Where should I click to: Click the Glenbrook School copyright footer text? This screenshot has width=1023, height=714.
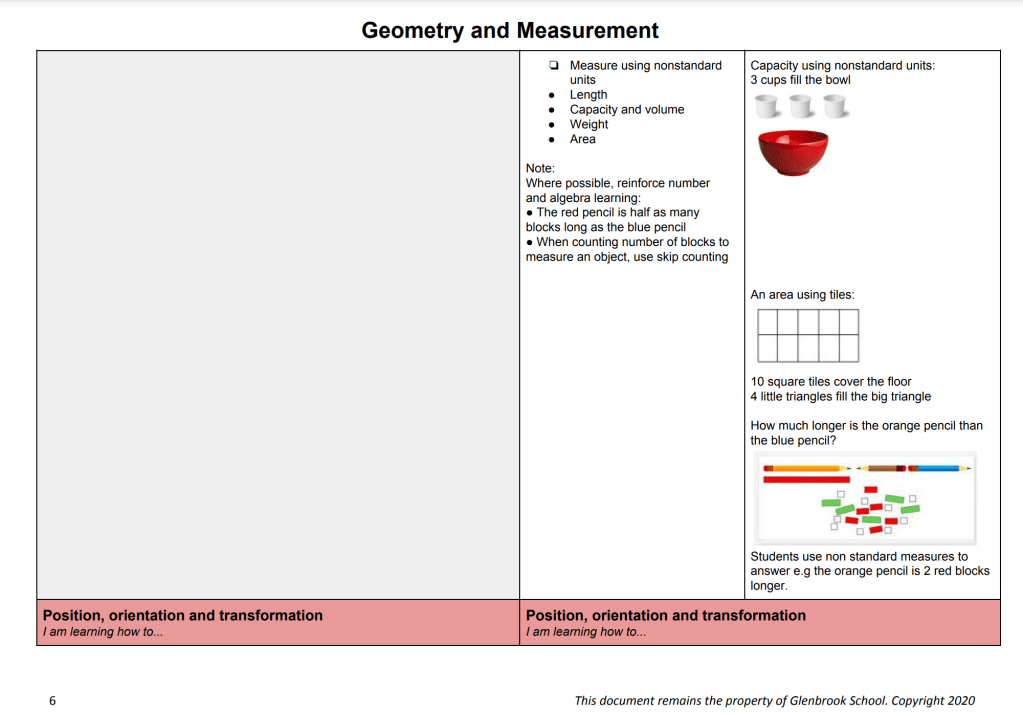774,701
